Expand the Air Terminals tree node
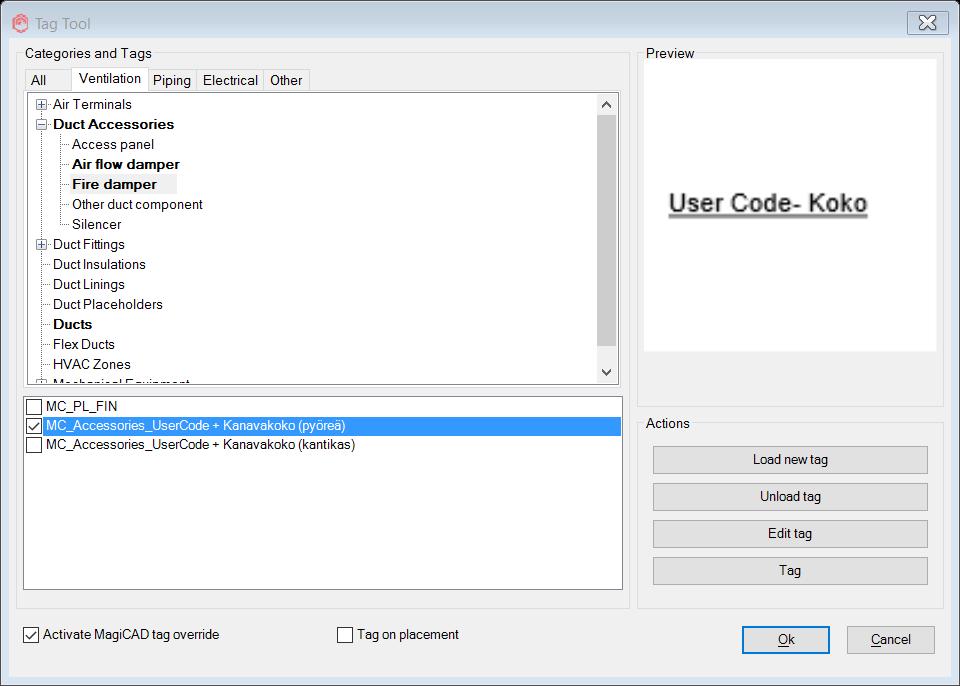960x686 pixels. pyautogui.click(x=42, y=105)
